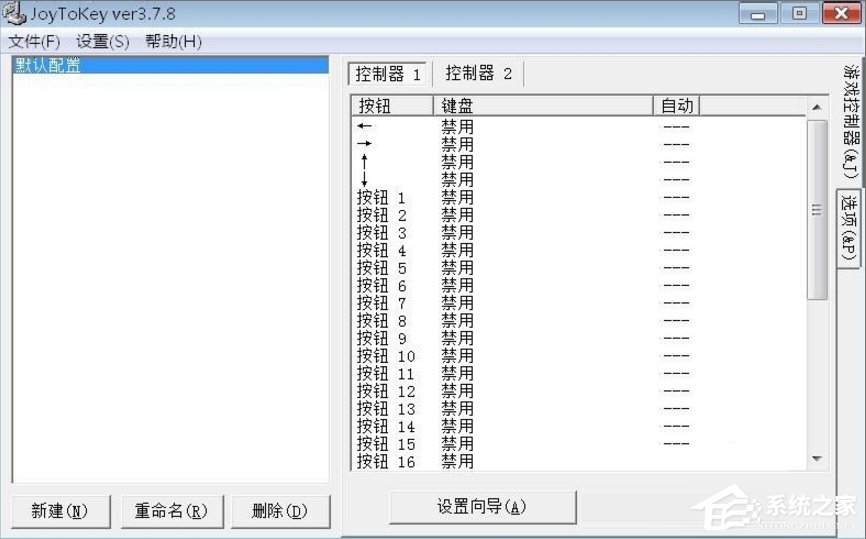Select the 按钮 6 row
Image resolution: width=866 pixels, height=539 pixels.
pos(579,286)
